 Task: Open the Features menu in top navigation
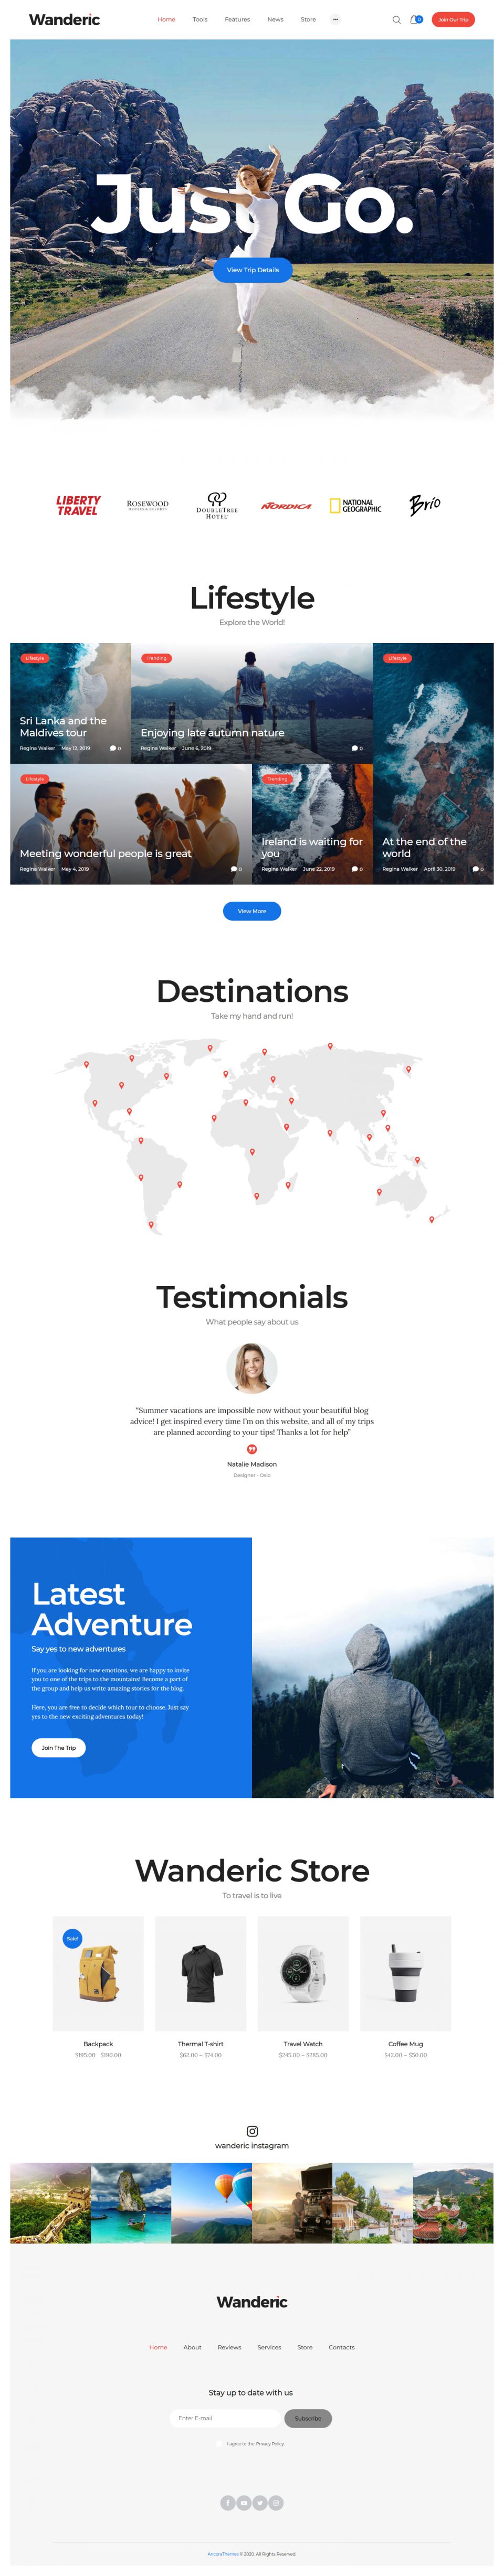tap(237, 20)
